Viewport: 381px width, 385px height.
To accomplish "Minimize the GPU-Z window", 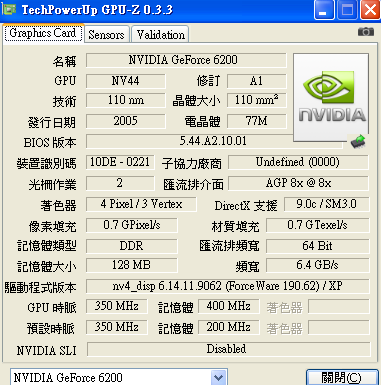I will (x=324, y=10).
